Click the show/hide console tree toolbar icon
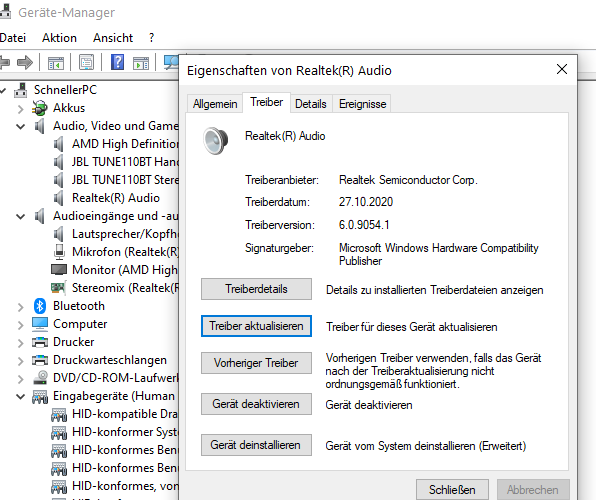 [56, 63]
